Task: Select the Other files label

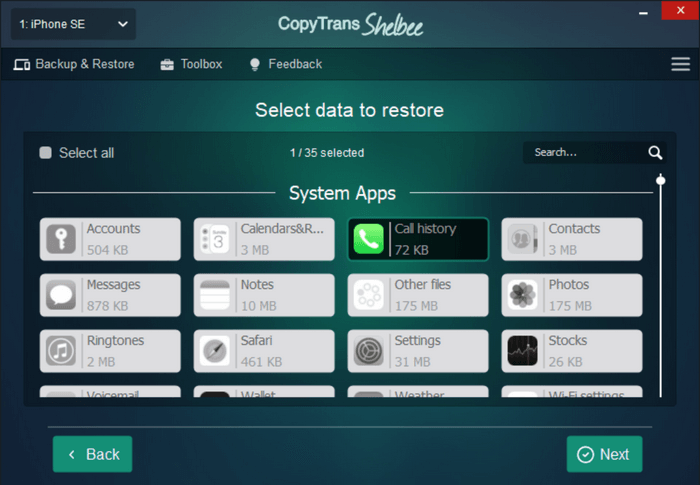Action: [423, 284]
